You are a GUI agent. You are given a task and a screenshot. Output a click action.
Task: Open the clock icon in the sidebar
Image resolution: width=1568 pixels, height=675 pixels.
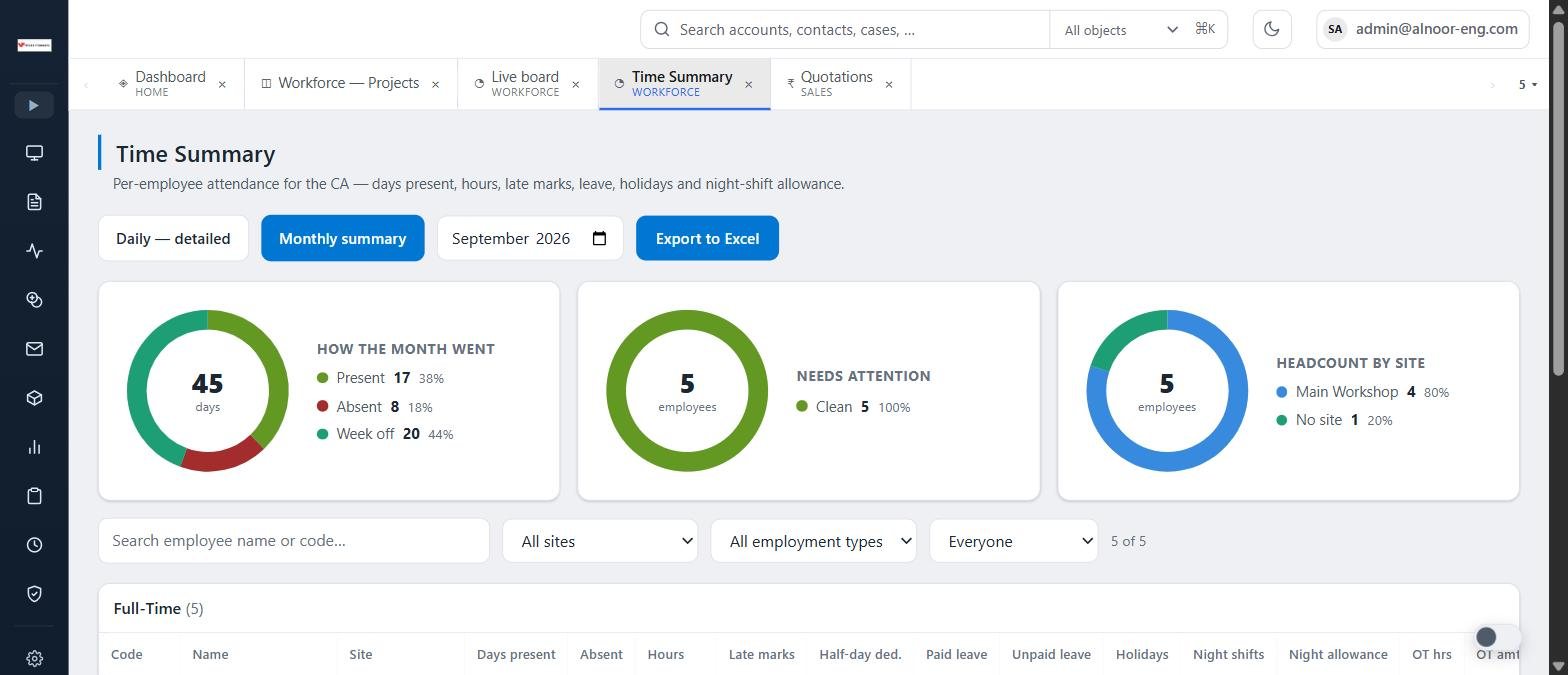(34, 545)
